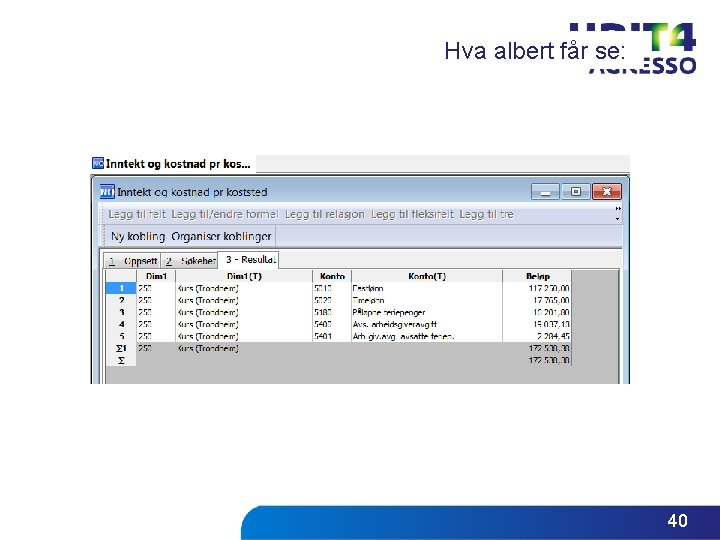Image resolution: width=720 pixels, height=540 pixels.
Task: Click the Konto cell 5020
Action: [x=332, y=300]
